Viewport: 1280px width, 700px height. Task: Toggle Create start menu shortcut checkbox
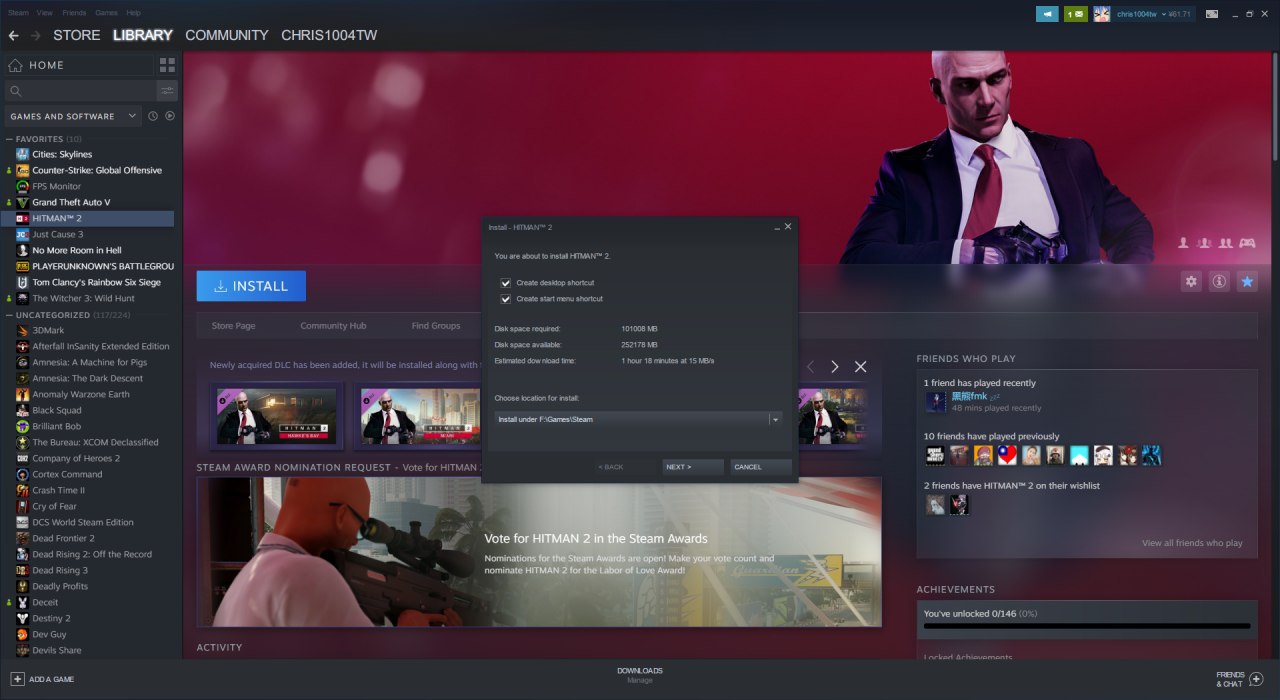(506, 299)
